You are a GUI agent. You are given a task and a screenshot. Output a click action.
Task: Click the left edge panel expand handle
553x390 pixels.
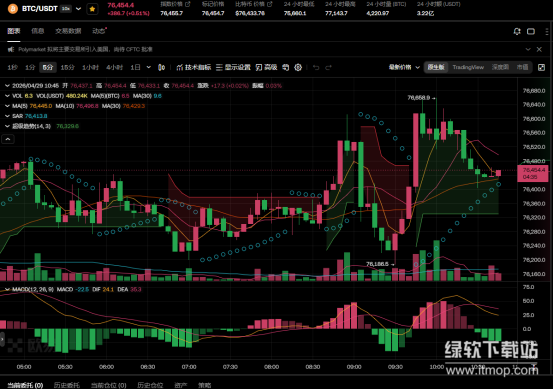(x=2, y=340)
